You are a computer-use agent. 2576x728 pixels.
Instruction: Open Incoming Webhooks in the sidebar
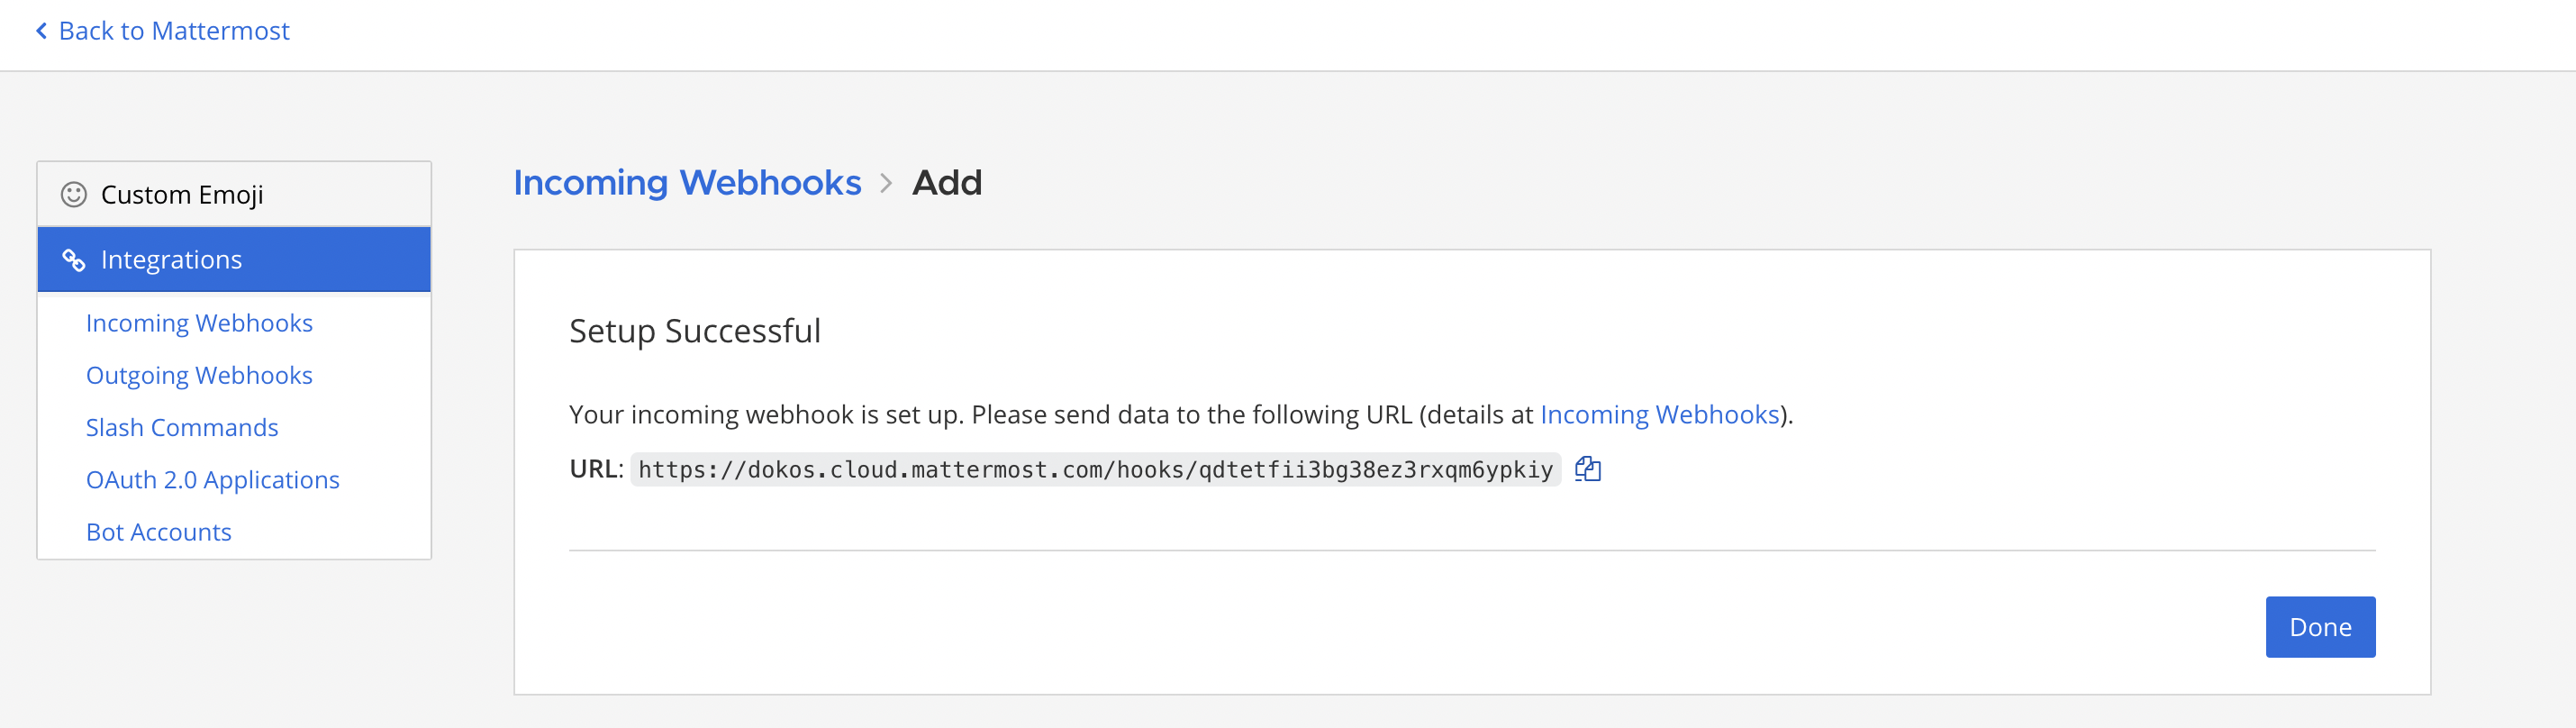pos(198,323)
